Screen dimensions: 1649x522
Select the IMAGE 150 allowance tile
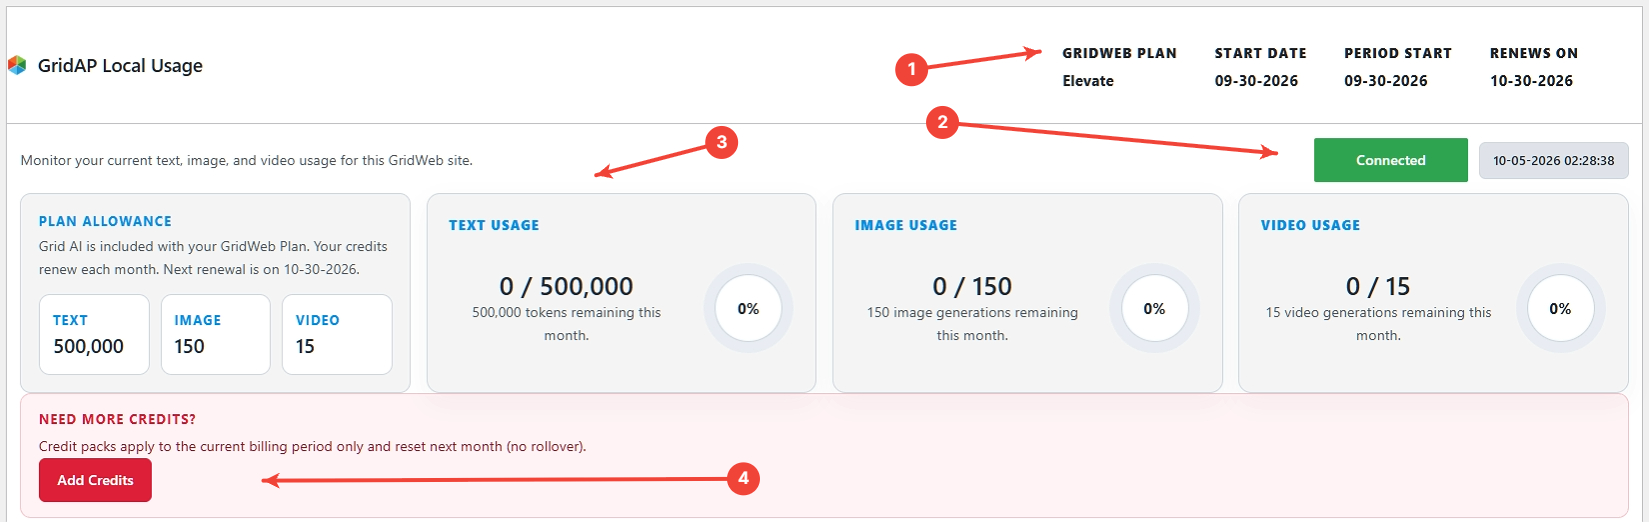[216, 334]
